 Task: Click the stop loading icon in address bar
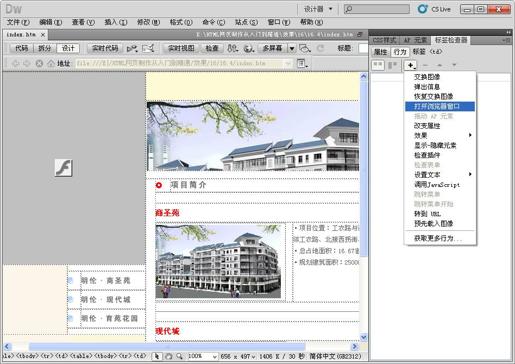click(39, 63)
